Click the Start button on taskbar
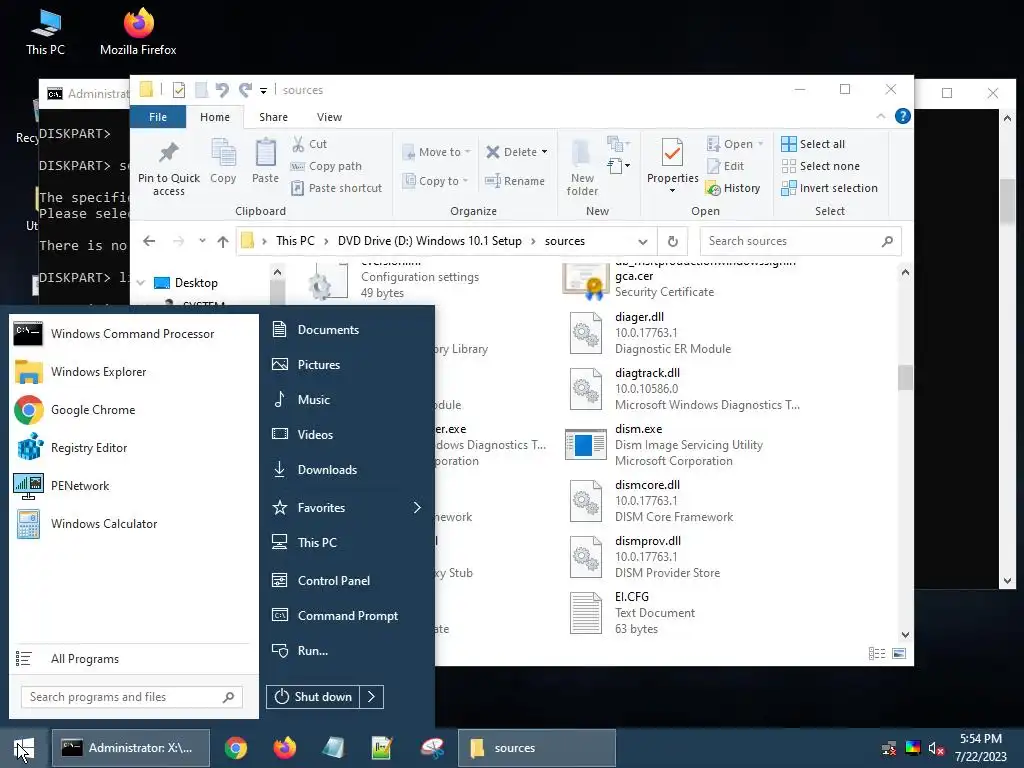The width and height of the screenshot is (1024, 768). (24, 748)
